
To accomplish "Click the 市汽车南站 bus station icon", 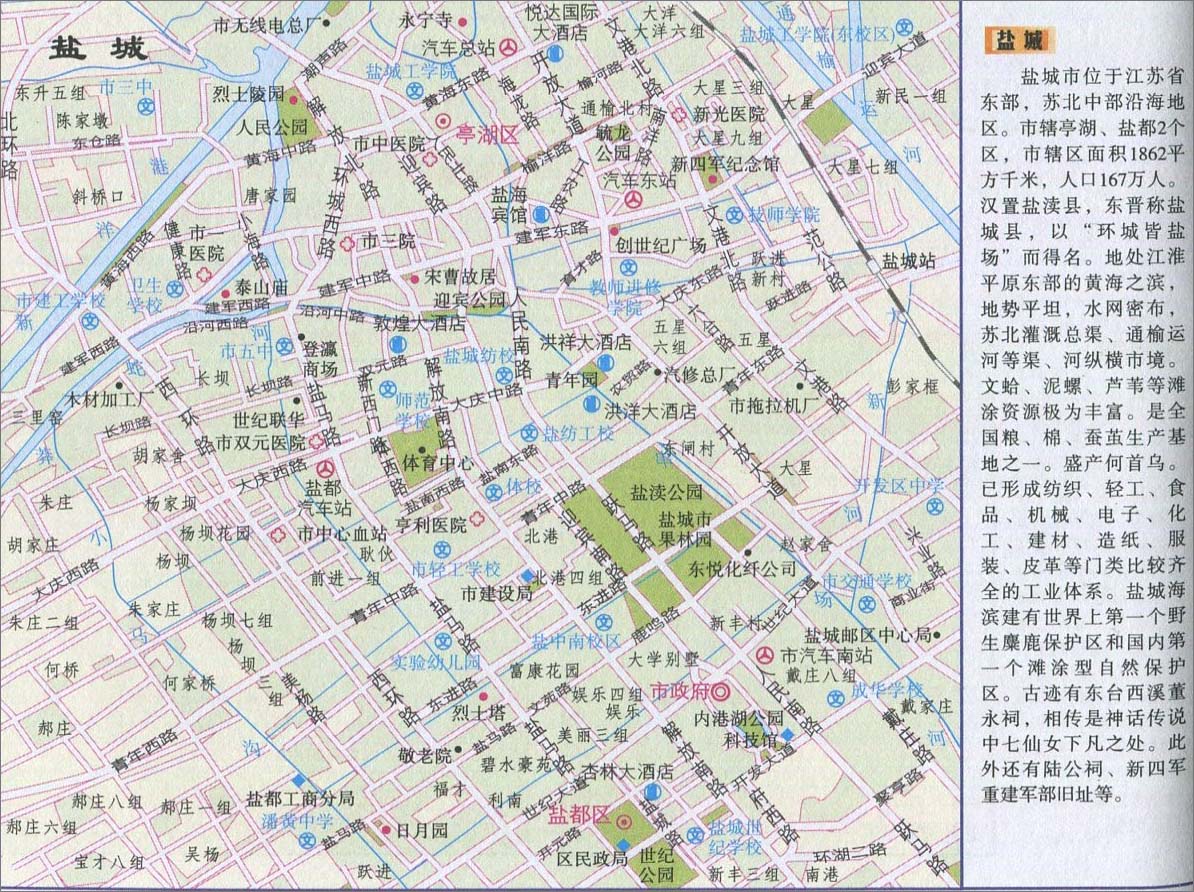I will pyautogui.click(x=765, y=656).
